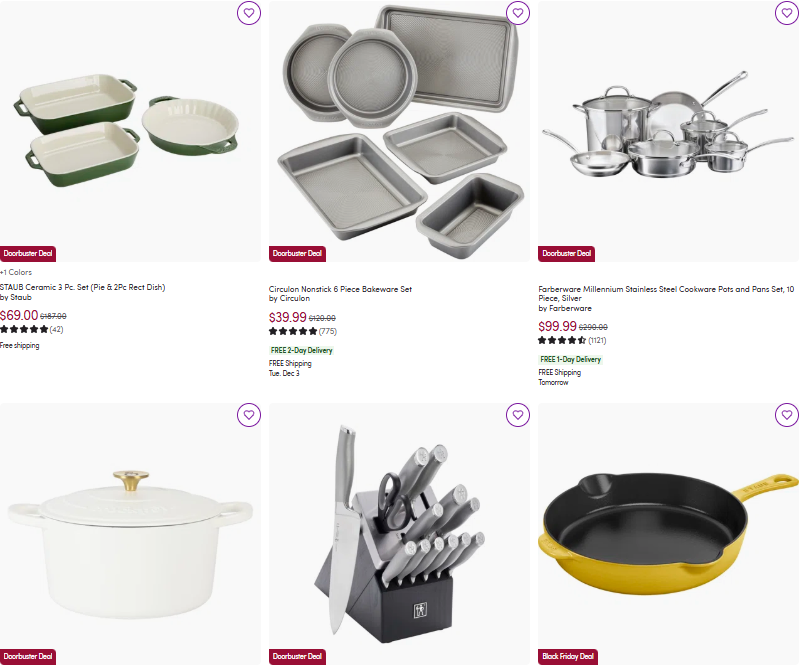The height and width of the screenshot is (667, 801).
Task: Open the 775 reviews rating for Circulon
Action: click(303, 331)
